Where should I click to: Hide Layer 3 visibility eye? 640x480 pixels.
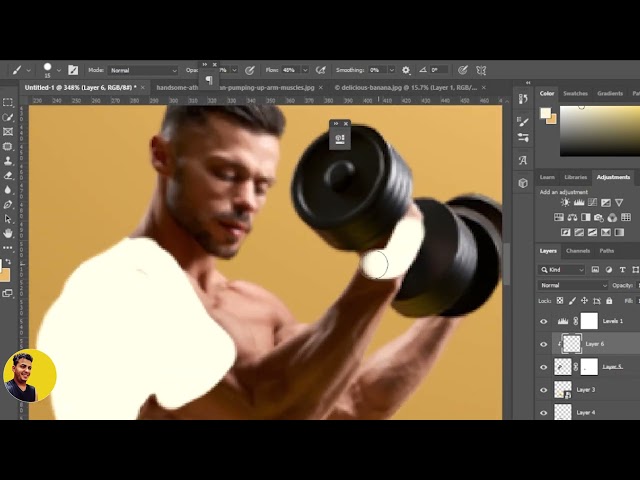tap(544, 390)
